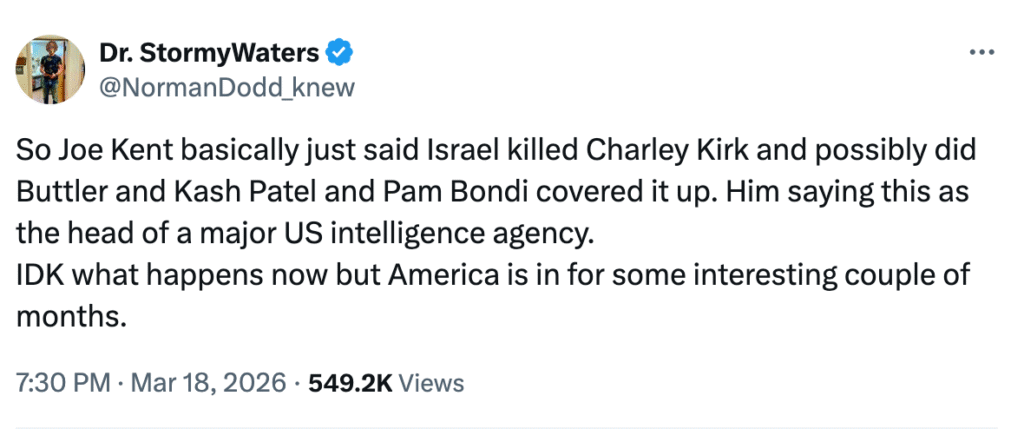The width and height of the screenshot is (1024, 429).
Task: Open the three-dot more options menu
Action: coord(982,52)
